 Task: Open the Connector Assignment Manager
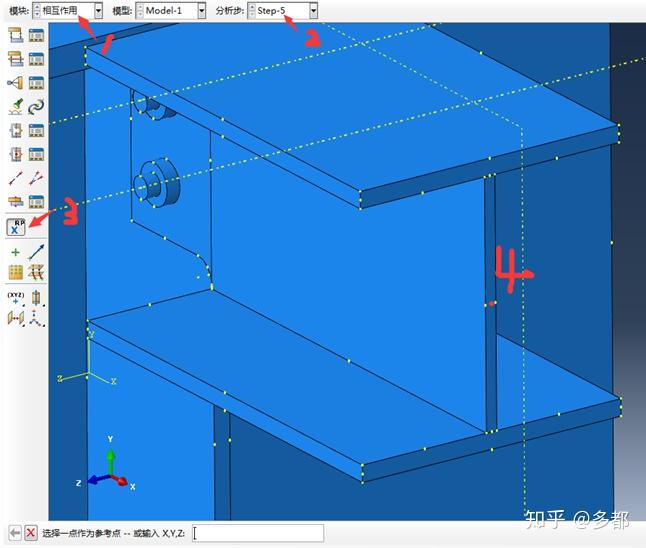36,154
